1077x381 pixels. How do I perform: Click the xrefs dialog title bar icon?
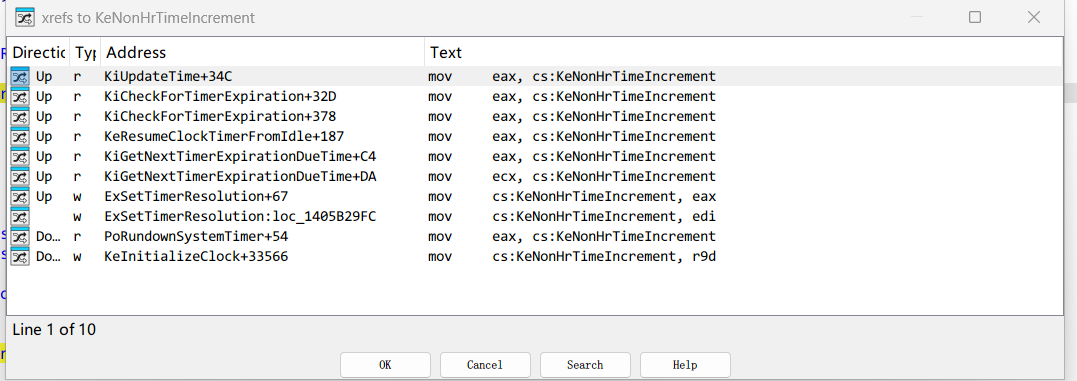25,17
